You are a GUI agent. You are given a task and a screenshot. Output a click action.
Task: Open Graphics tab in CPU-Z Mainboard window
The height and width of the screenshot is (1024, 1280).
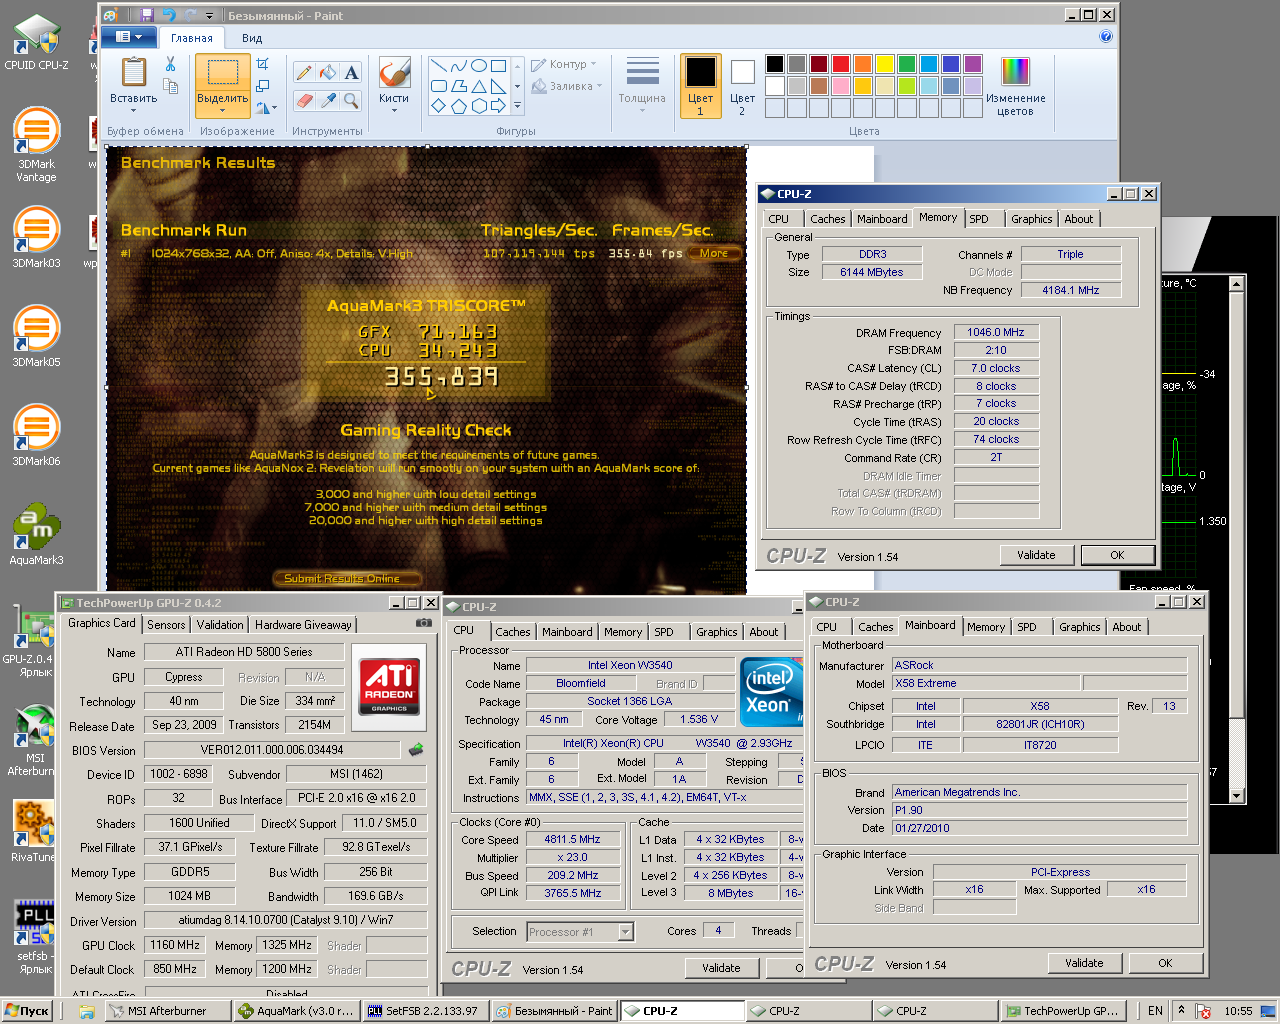(x=1079, y=627)
